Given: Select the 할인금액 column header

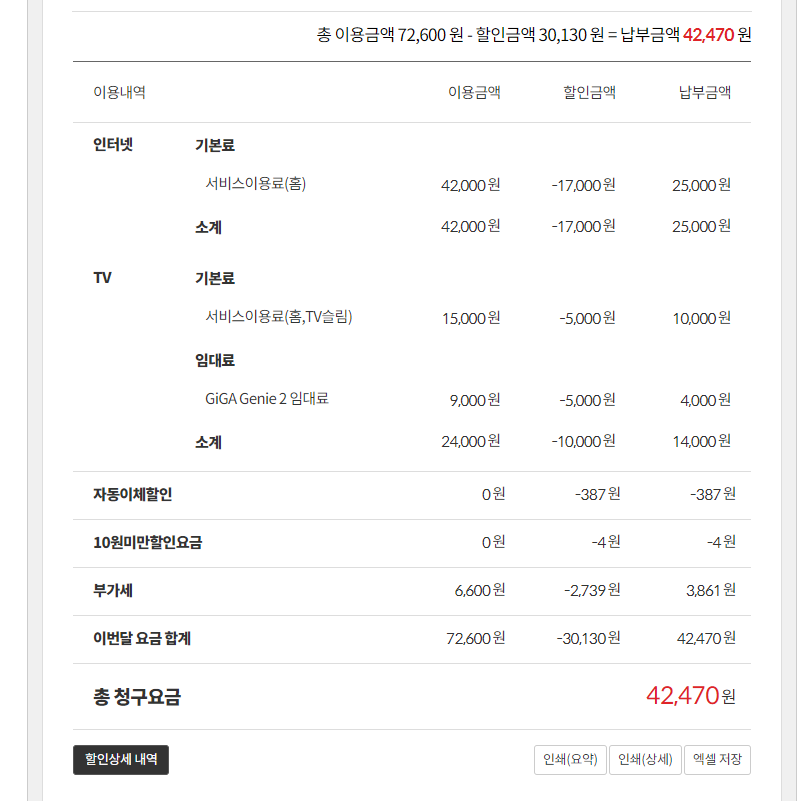Looking at the screenshot, I should (x=589, y=92).
